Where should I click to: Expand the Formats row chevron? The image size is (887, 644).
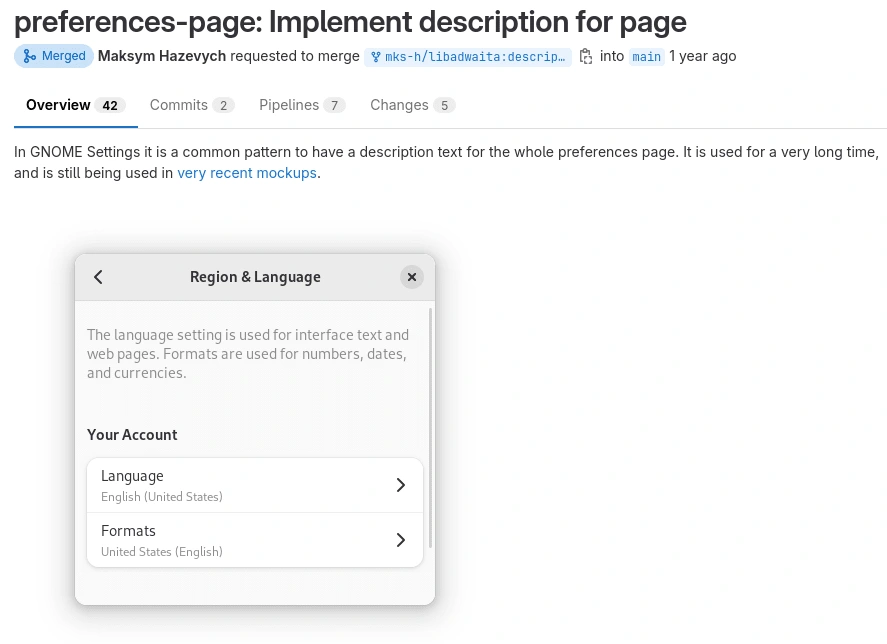(x=400, y=540)
